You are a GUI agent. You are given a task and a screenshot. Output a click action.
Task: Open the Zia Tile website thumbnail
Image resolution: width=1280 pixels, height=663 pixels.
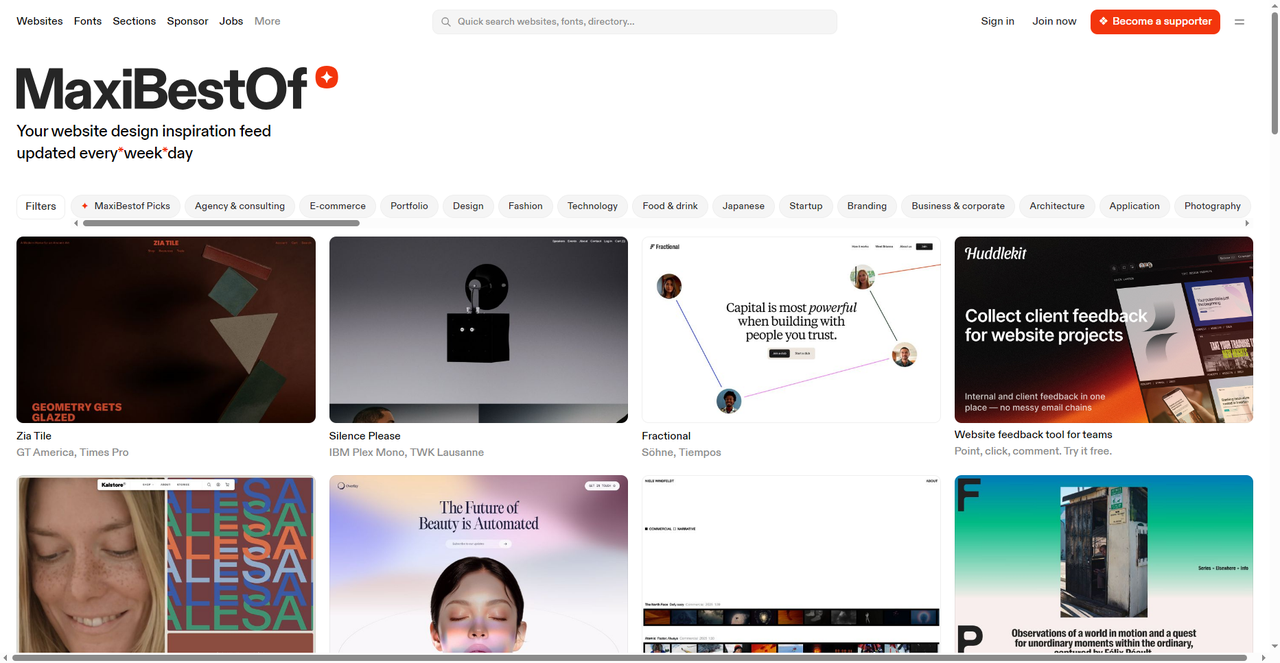point(166,329)
